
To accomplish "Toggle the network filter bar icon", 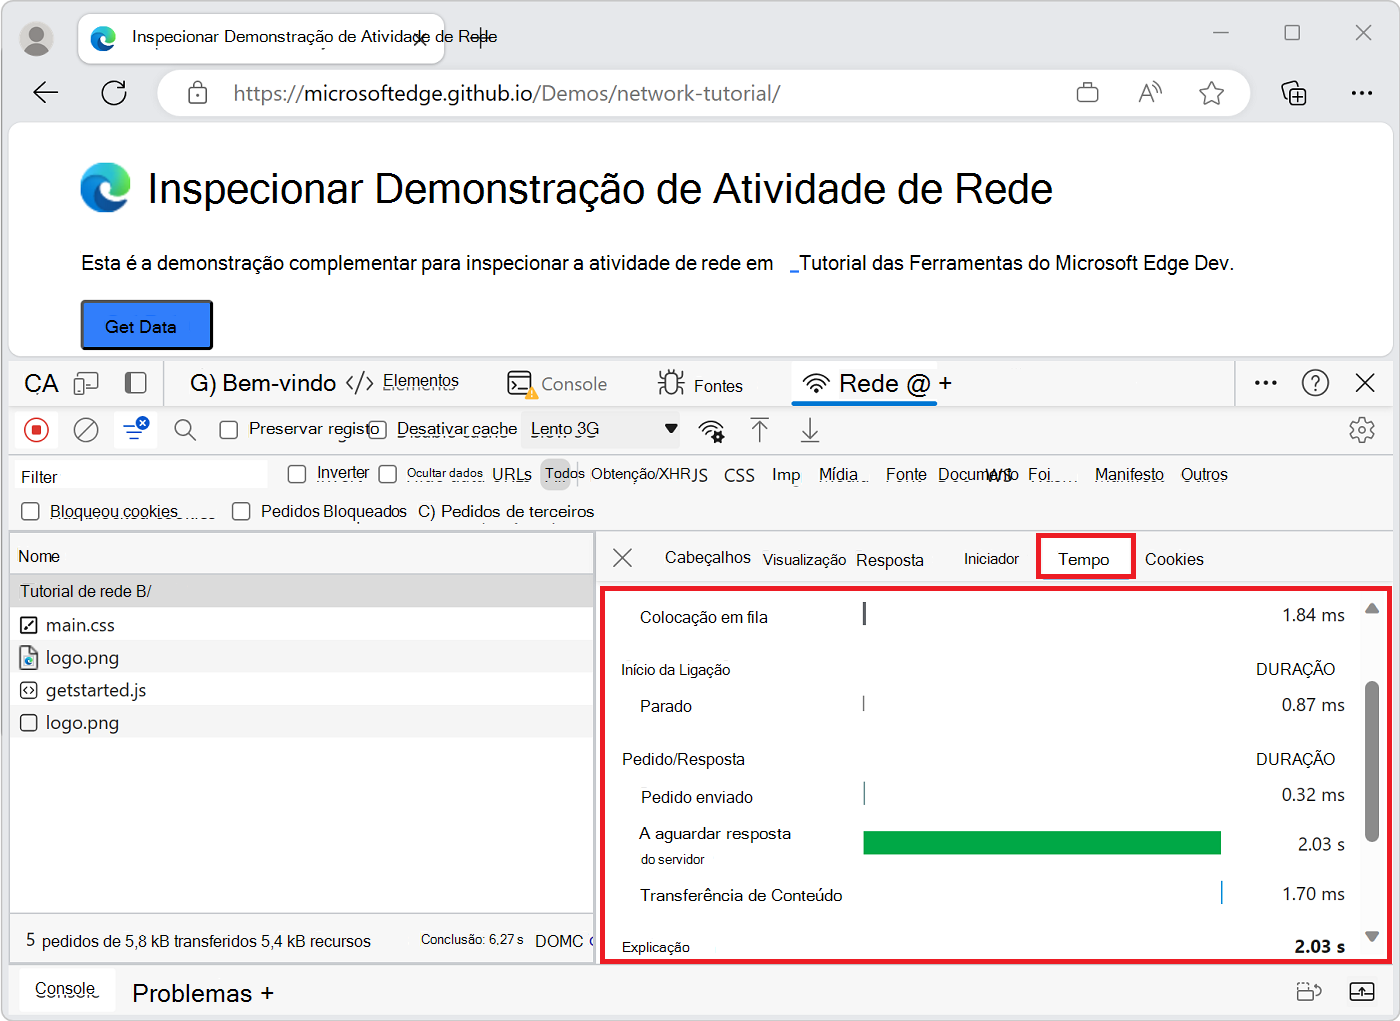I will coord(135,429).
